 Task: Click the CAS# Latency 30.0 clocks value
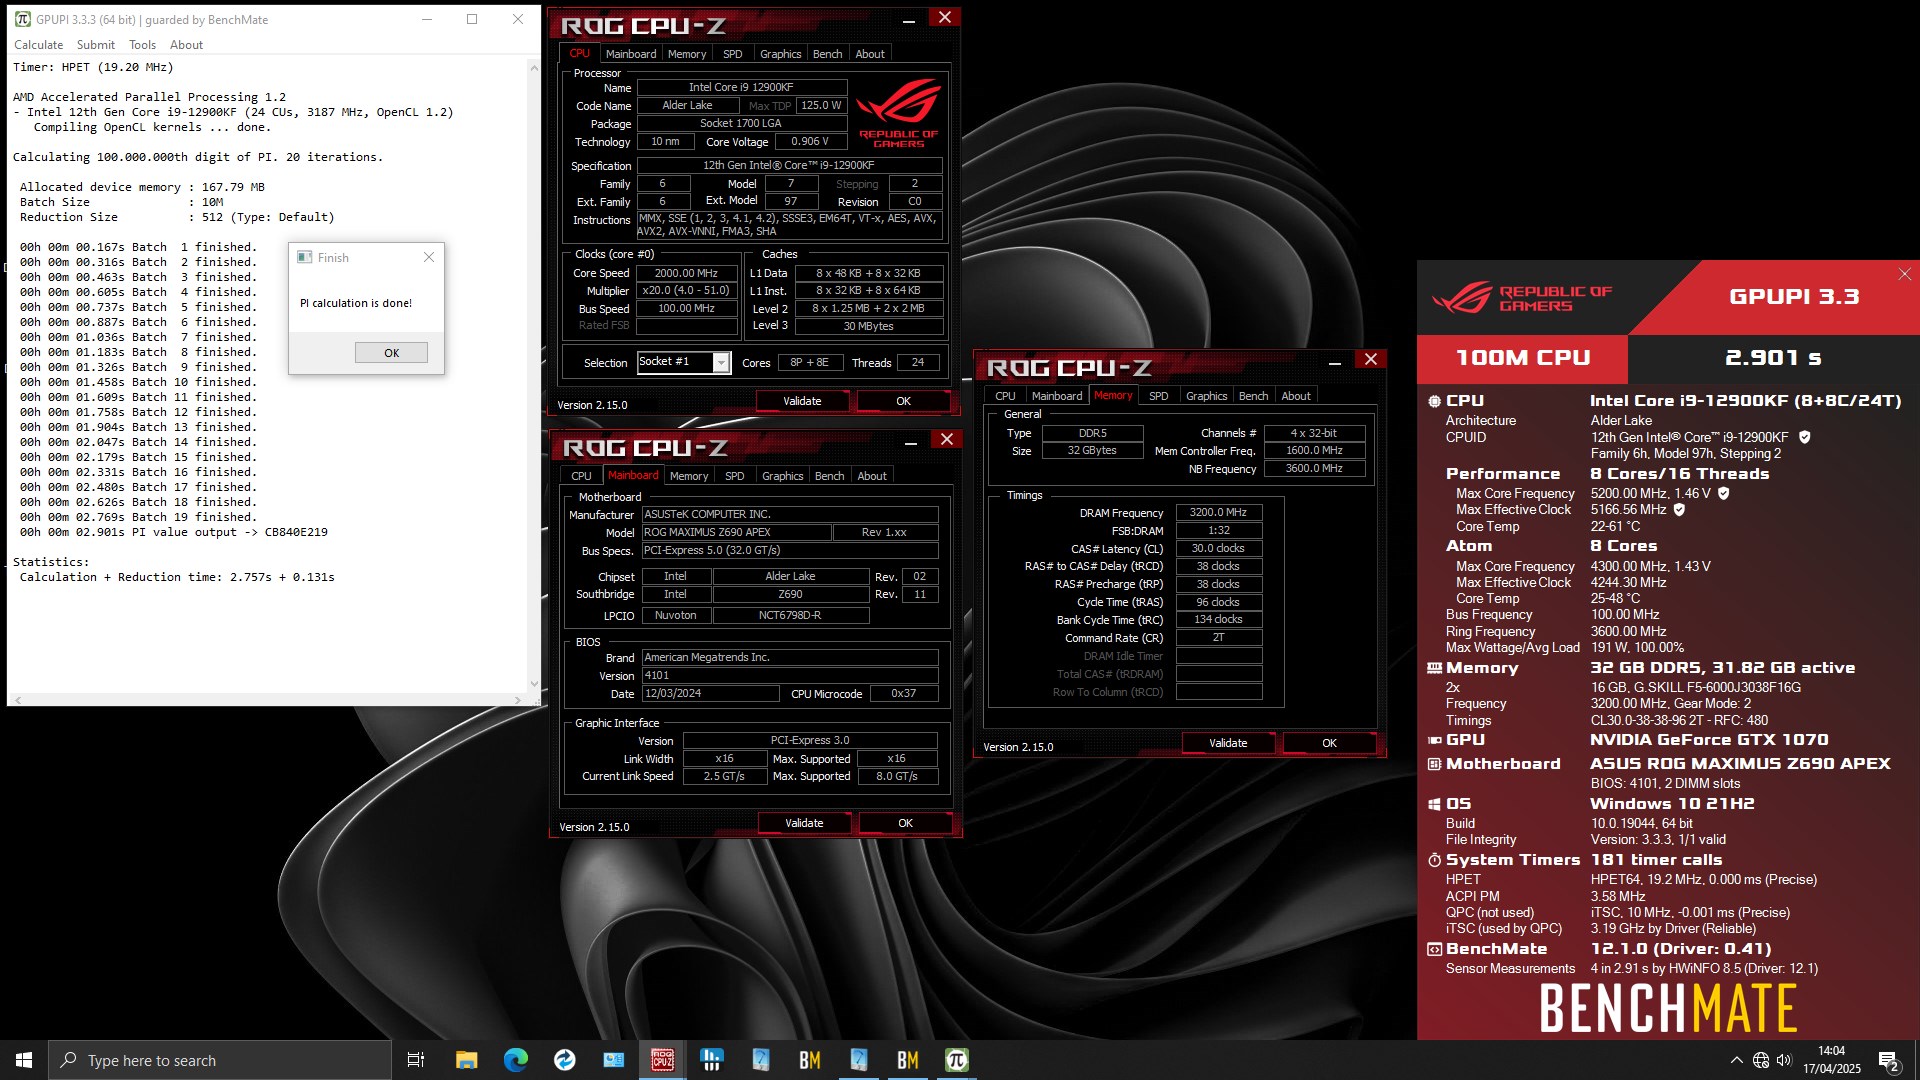tap(1218, 548)
